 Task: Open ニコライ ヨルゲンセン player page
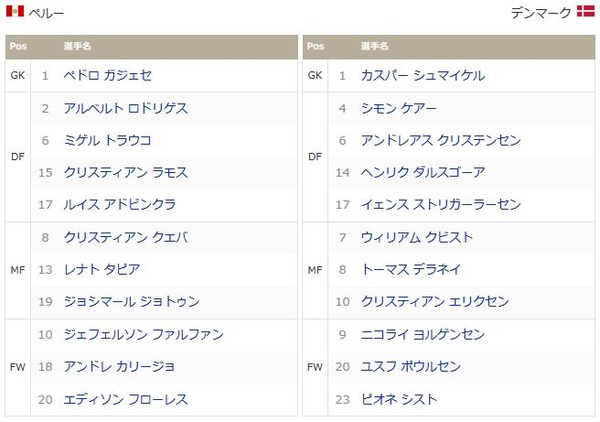tap(423, 335)
